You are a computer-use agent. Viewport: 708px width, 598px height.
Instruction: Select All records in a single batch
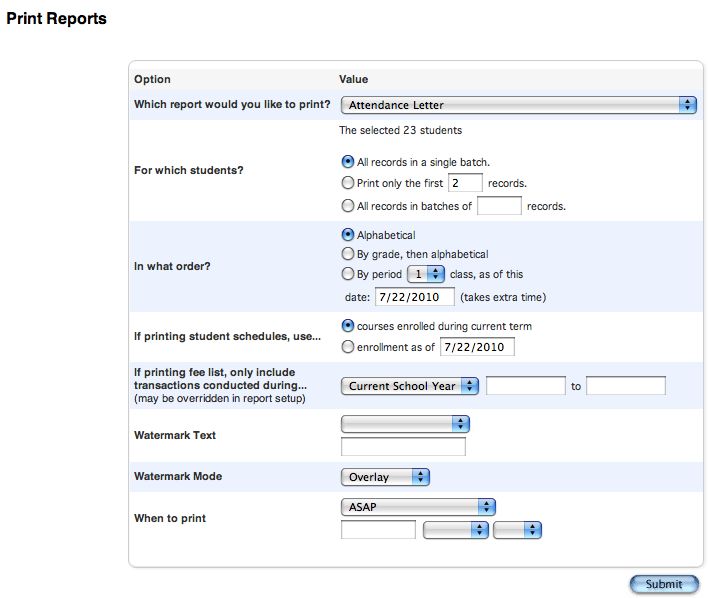coord(348,162)
